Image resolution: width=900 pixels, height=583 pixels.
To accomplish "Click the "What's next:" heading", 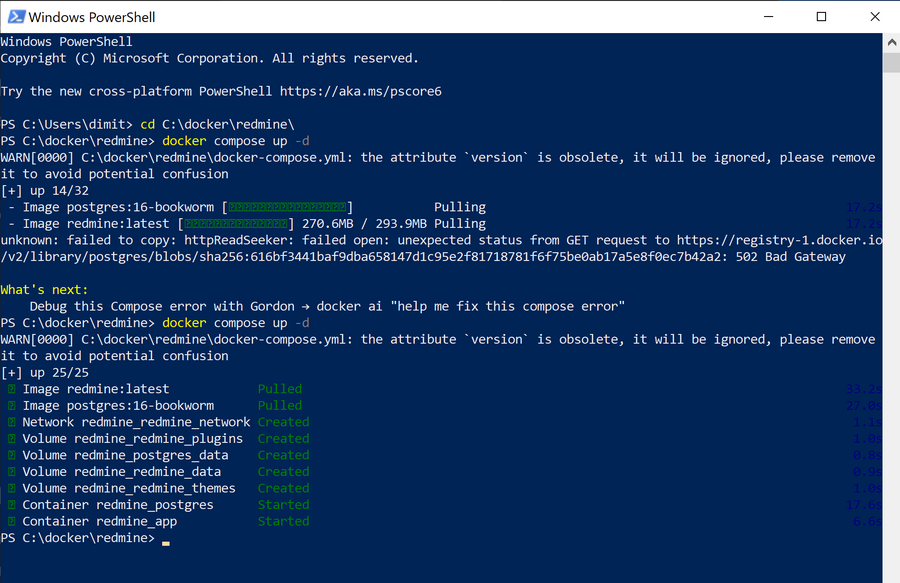I will coord(44,290).
